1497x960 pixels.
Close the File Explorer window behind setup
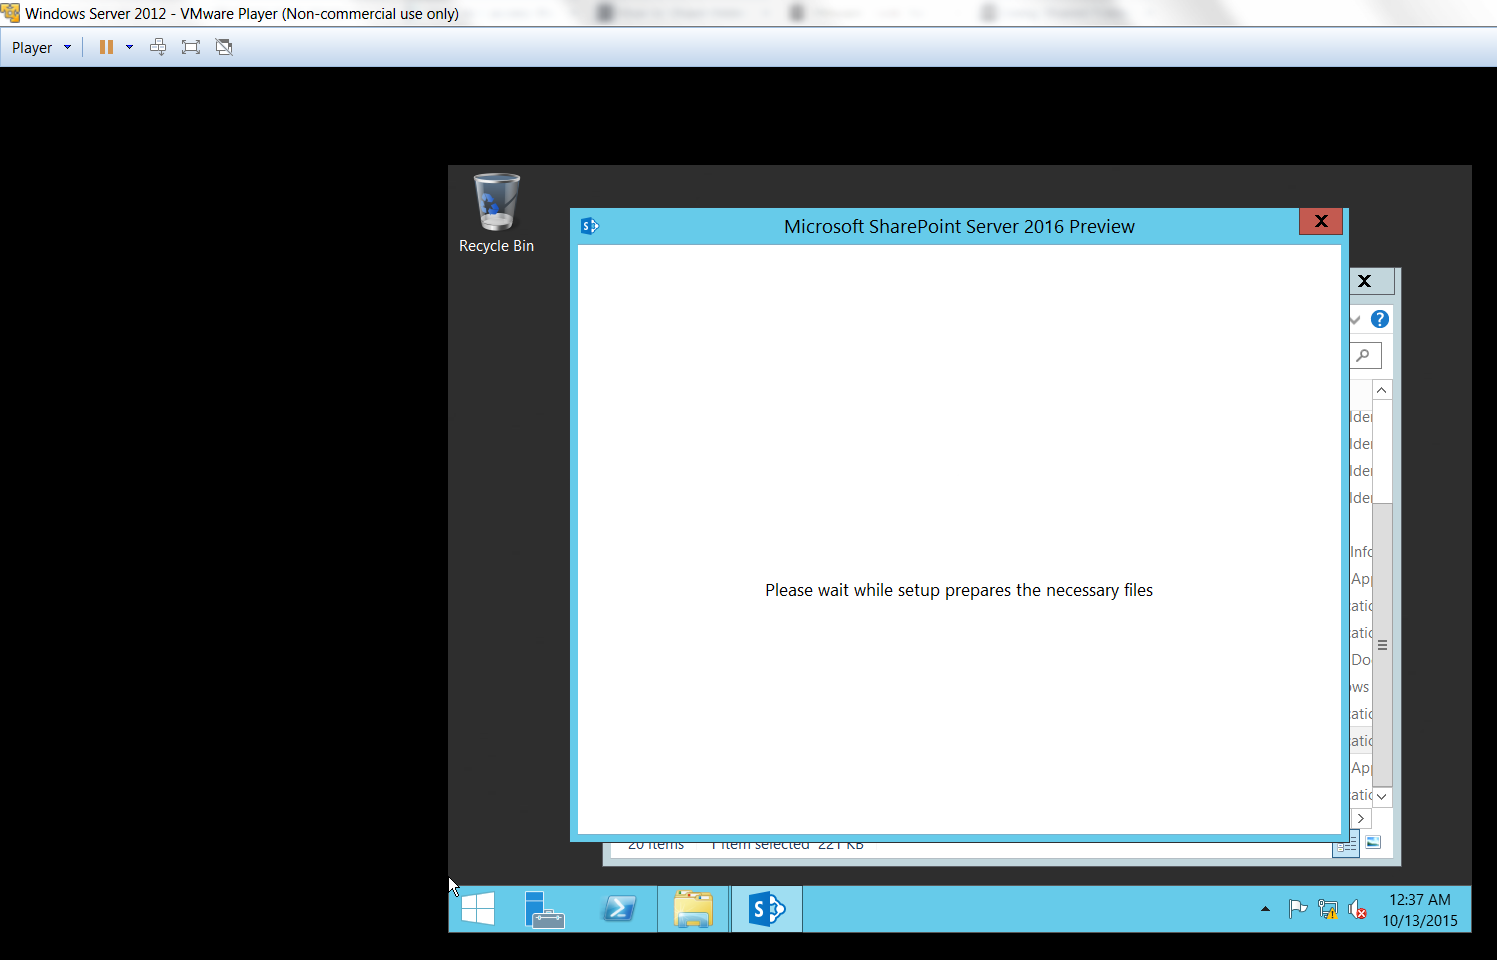pyautogui.click(x=1365, y=281)
